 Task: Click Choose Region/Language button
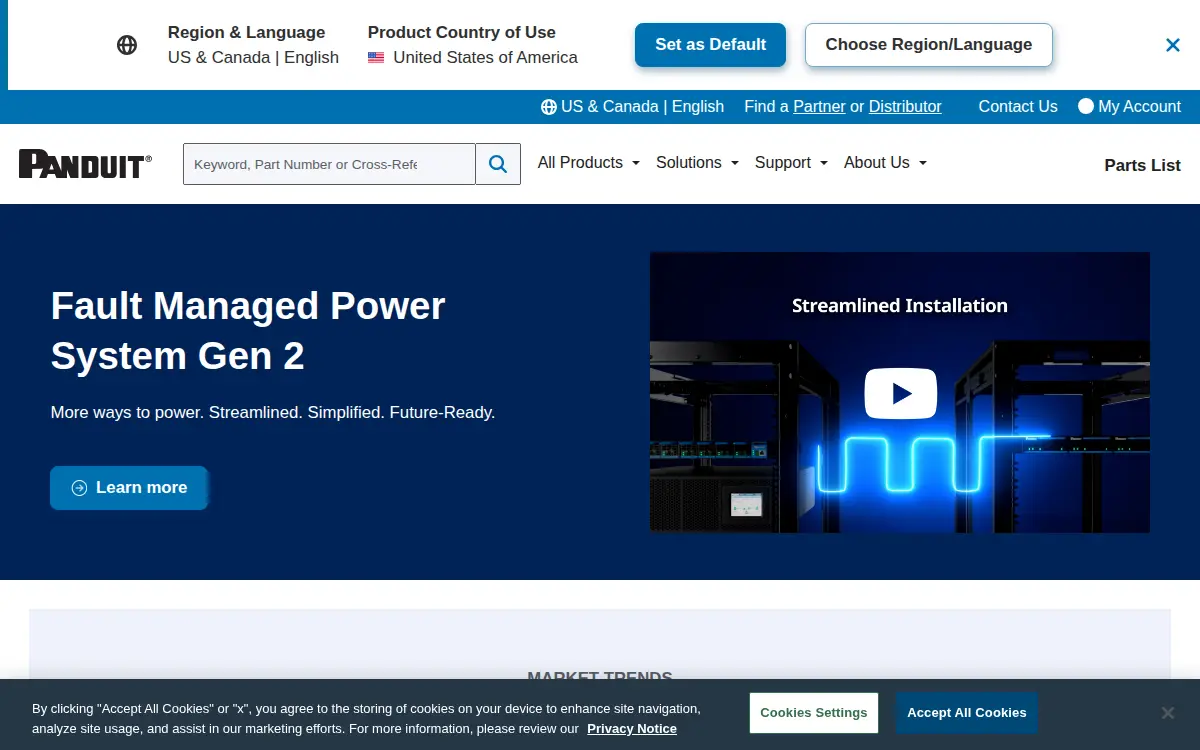click(929, 45)
